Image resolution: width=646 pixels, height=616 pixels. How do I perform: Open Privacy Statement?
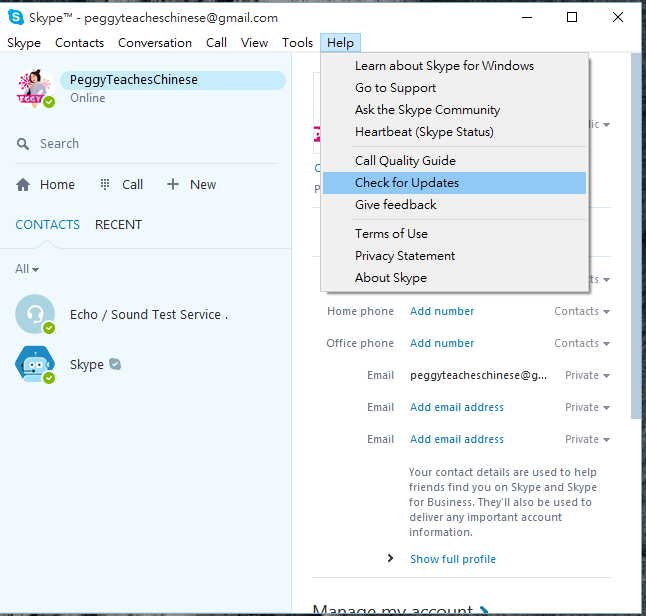coord(454,256)
